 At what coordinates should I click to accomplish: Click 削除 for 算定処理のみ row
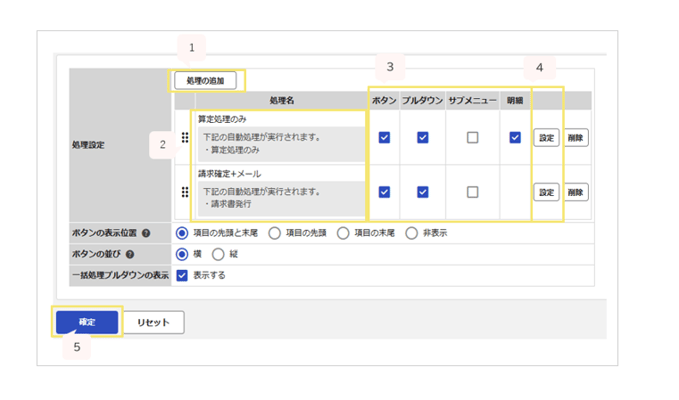pyautogui.click(x=576, y=138)
